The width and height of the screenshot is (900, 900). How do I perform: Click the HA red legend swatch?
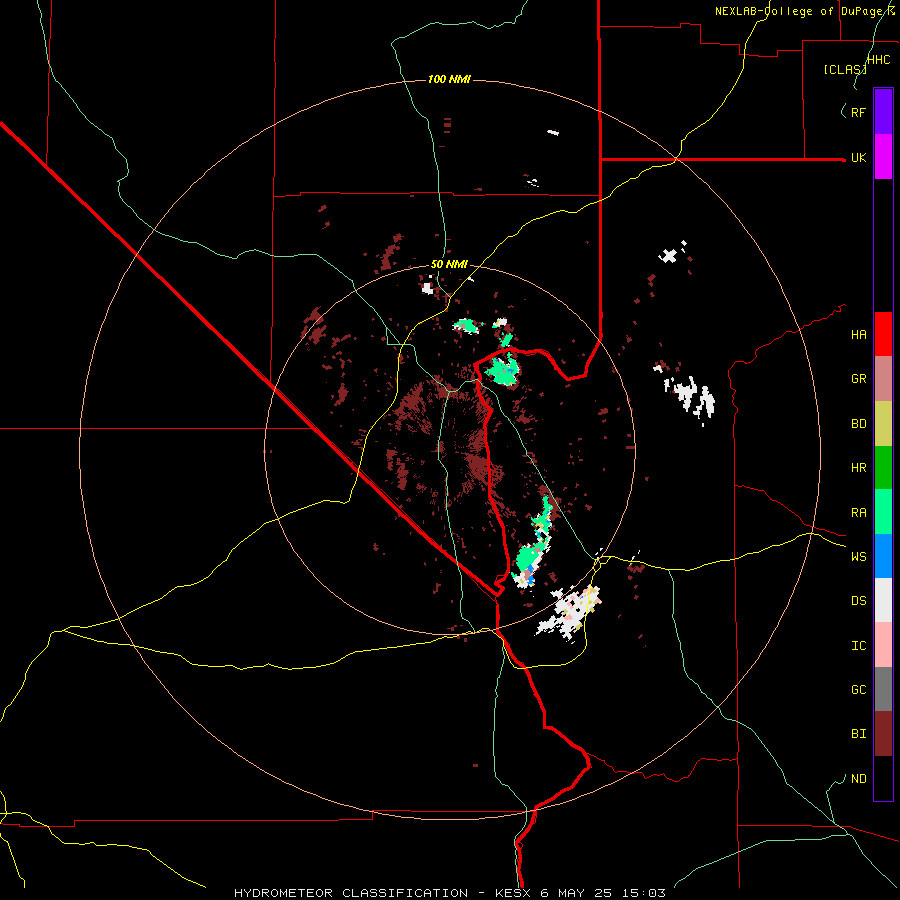[883, 334]
